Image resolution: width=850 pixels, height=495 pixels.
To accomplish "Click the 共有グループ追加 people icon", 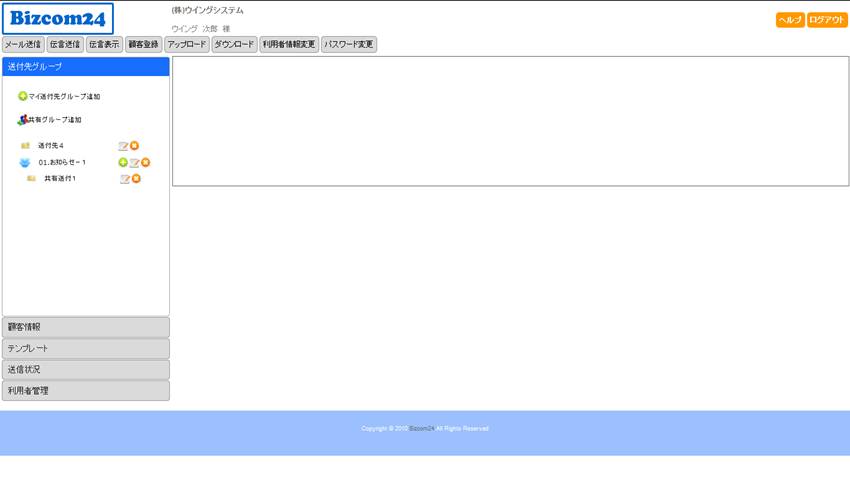I will (22, 120).
